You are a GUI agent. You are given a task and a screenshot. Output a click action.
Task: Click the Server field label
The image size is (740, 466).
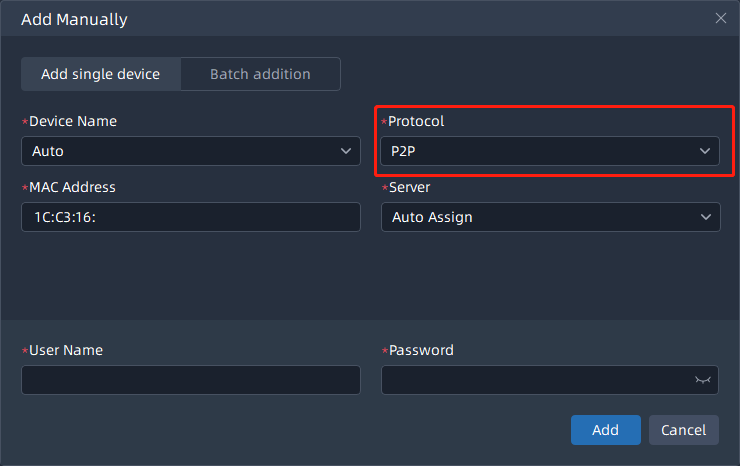coord(409,187)
